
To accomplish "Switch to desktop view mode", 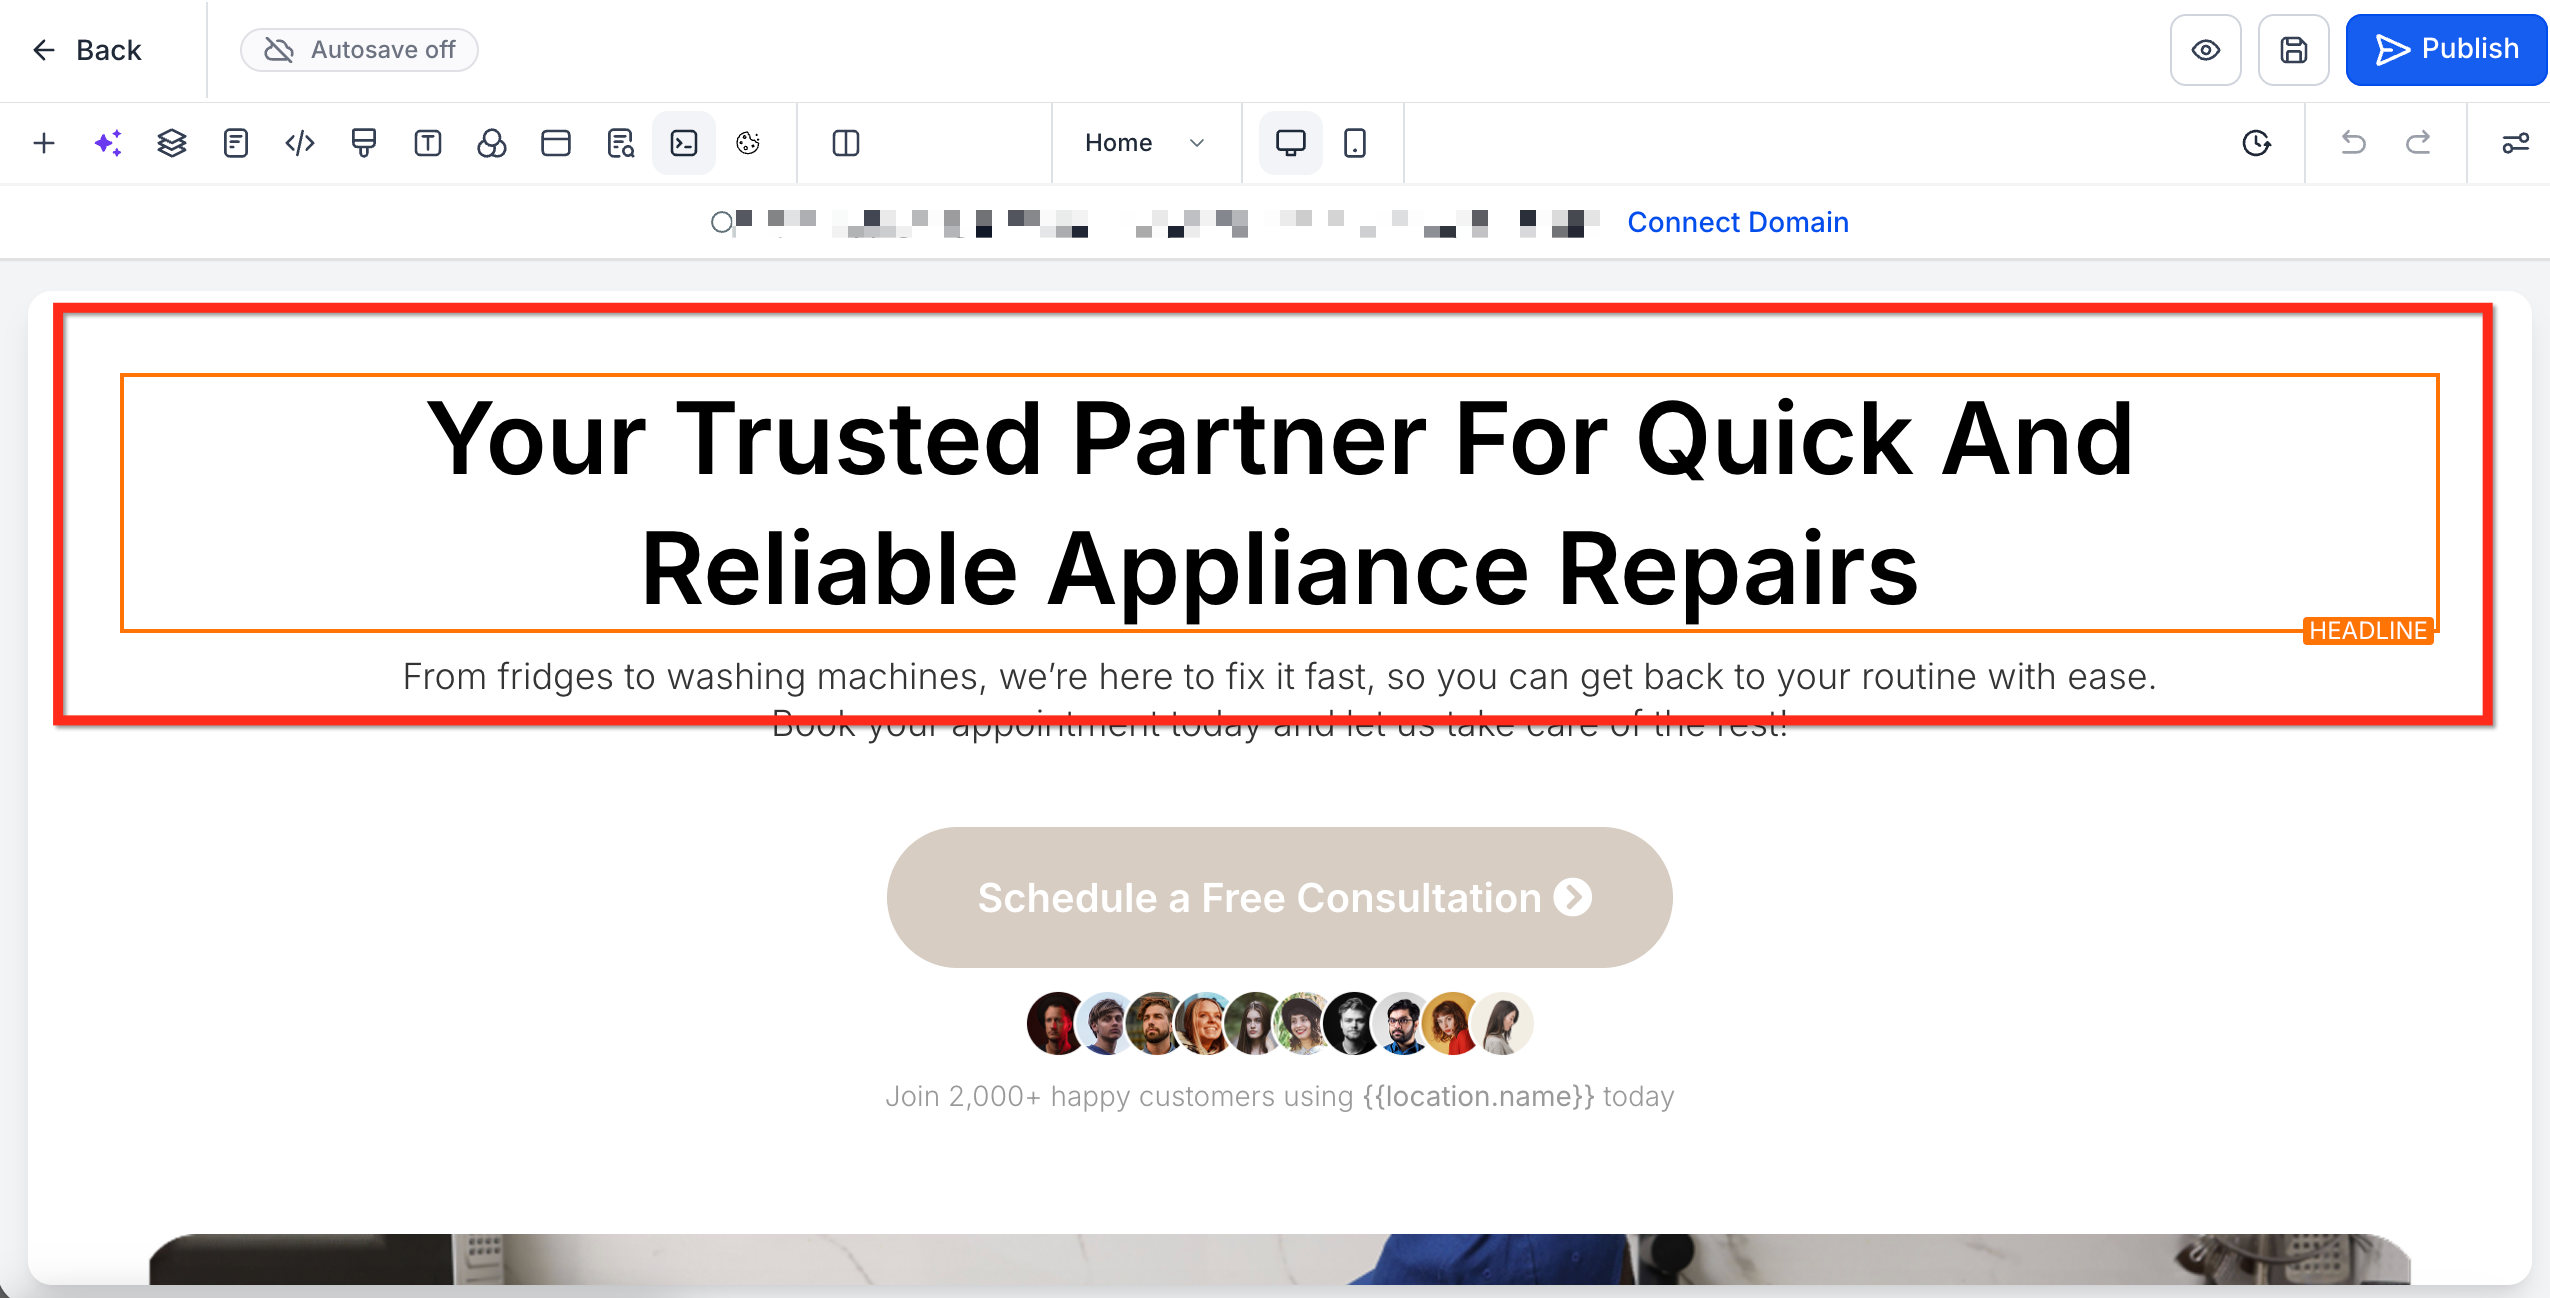I will click(1290, 143).
